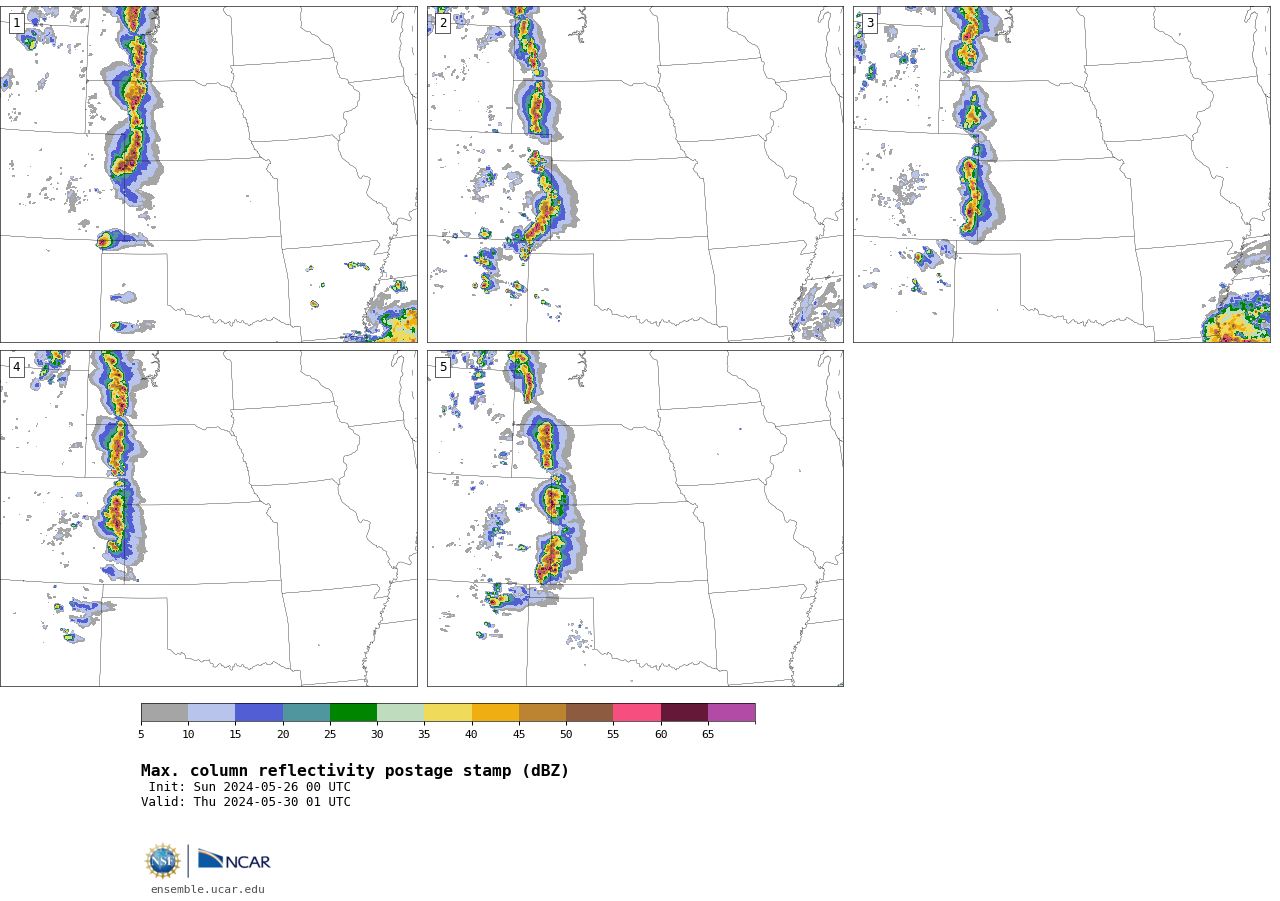Open ensemble member 1 postage stamp map
Screen dimensions: 1280x901
click(208, 174)
